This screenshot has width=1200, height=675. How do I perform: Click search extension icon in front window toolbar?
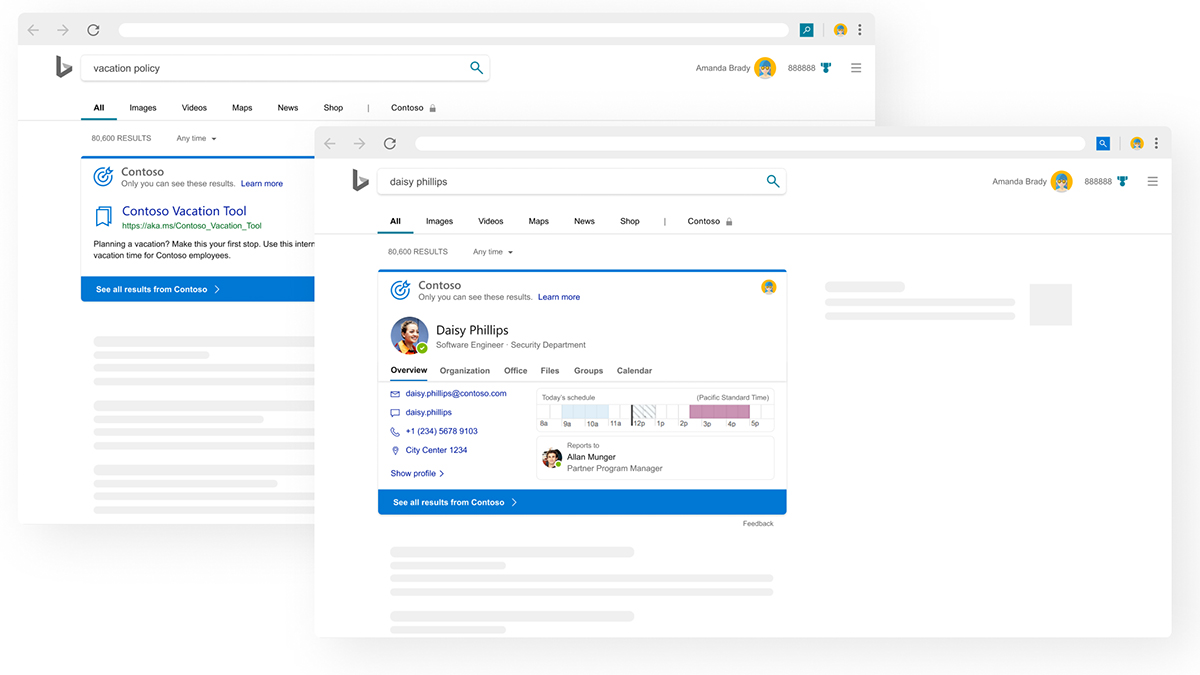(1103, 144)
